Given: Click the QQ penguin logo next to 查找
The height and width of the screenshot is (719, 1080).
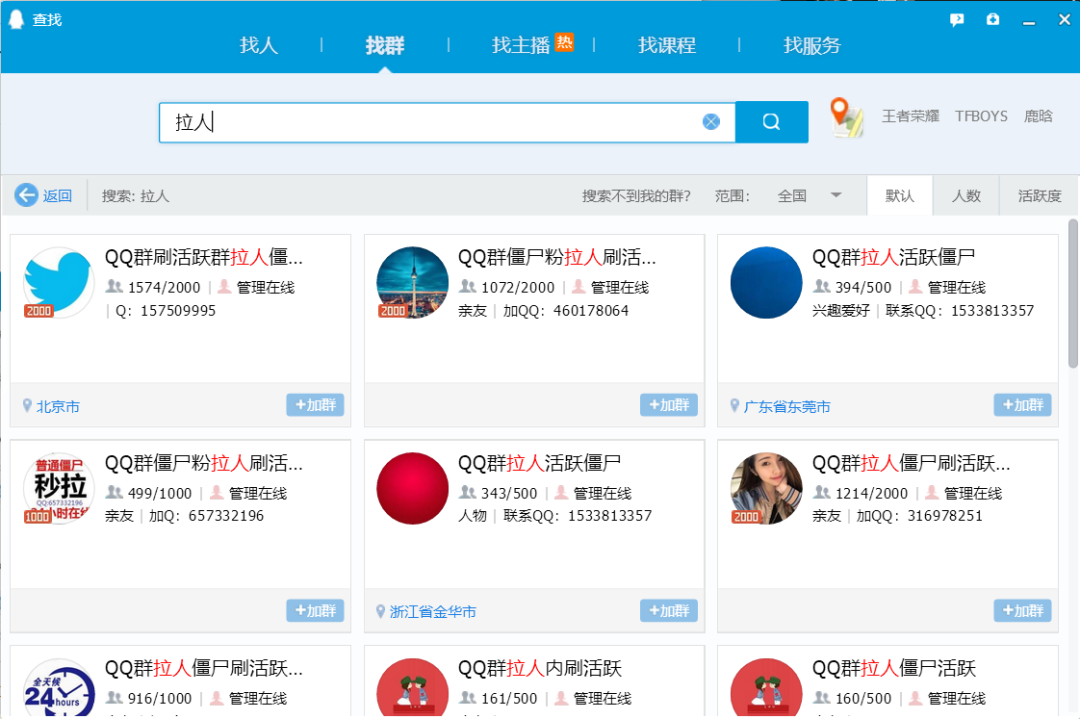Looking at the screenshot, I should tap(14, 18).
